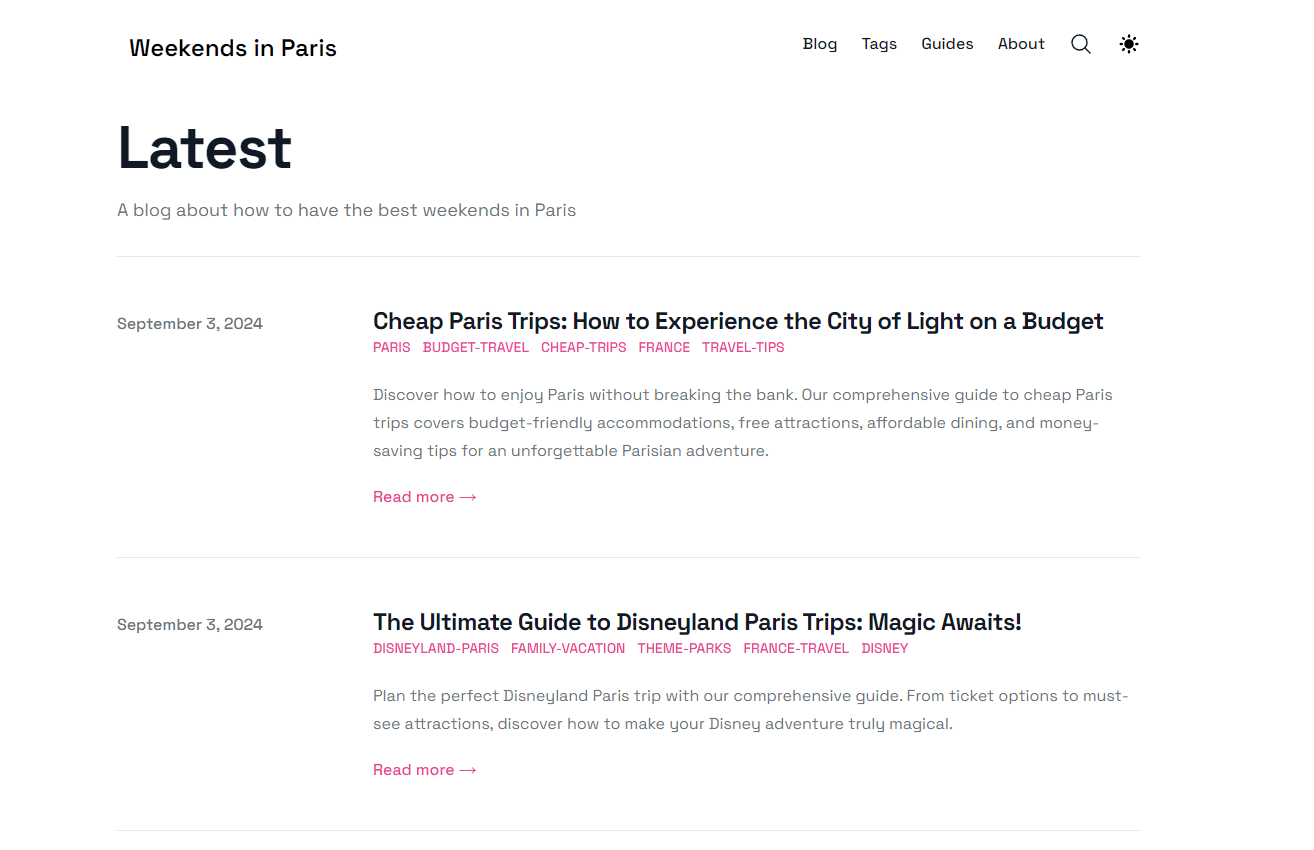Screen dimensions: 1314x850
Task: Open the Disneyland Paris guide article title
Action: (696, 622)
